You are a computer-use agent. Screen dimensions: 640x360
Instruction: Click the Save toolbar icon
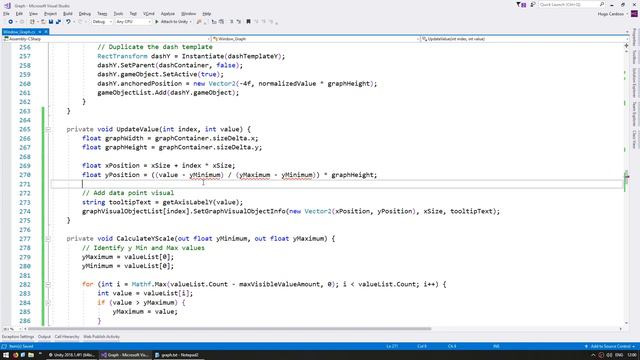(x=51, y=22)
